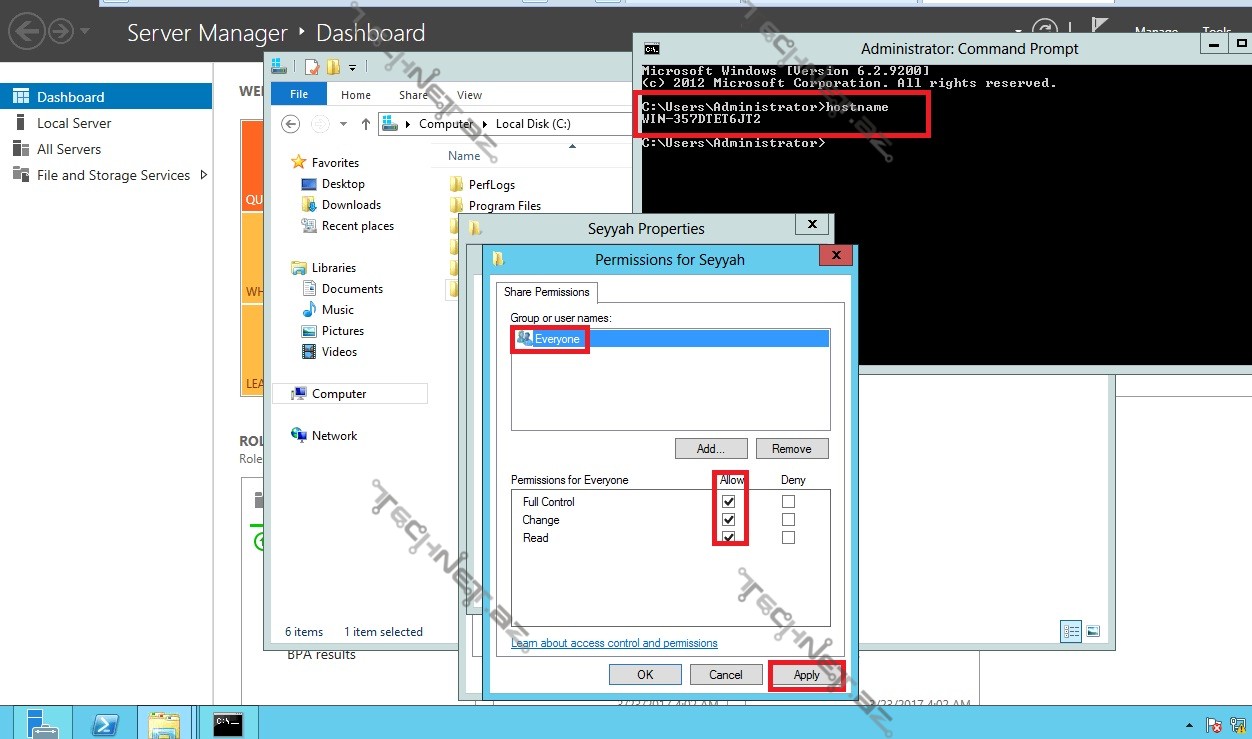The width and height of the screenshot is (1252, 739).
Task: Switch to large icons view button
Action: click(1093, 631)
